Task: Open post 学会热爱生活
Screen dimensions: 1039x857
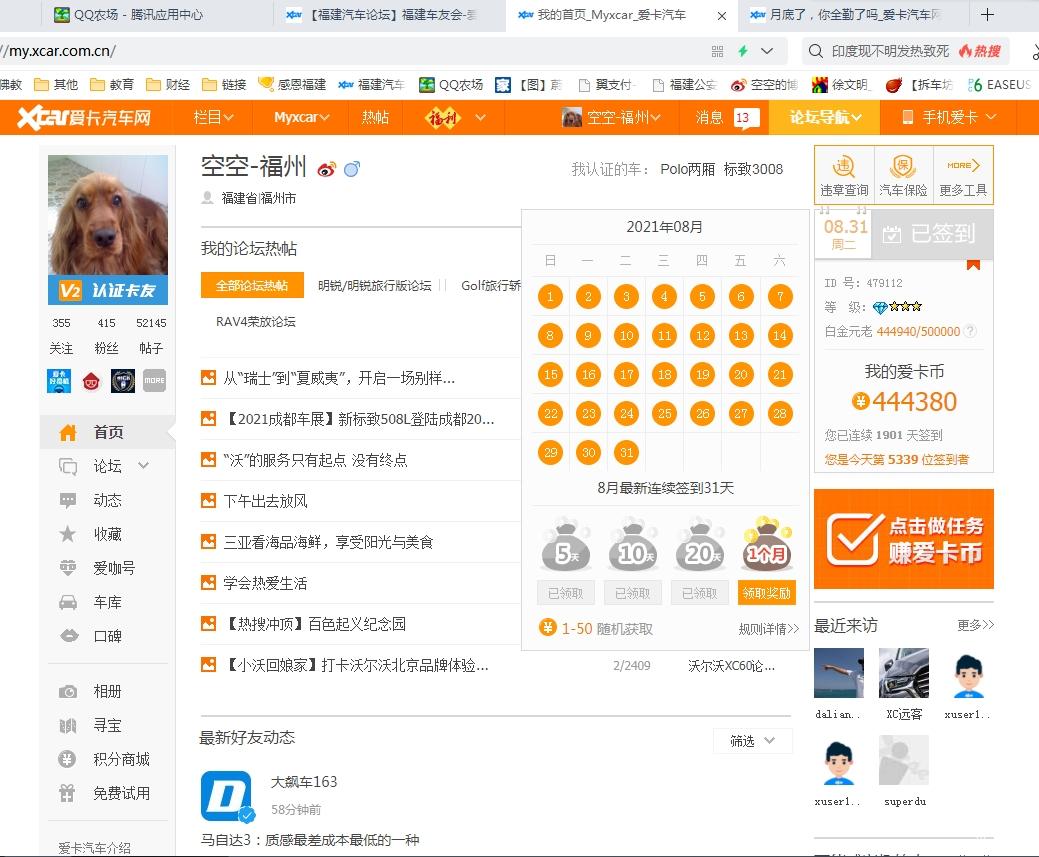Action: click(266, 583)
